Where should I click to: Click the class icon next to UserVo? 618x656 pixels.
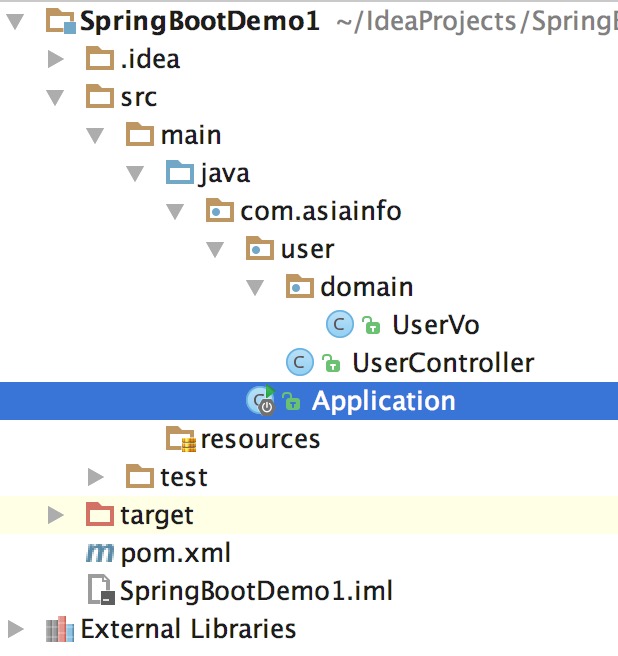pyautogui.click(x=339, y=324)
